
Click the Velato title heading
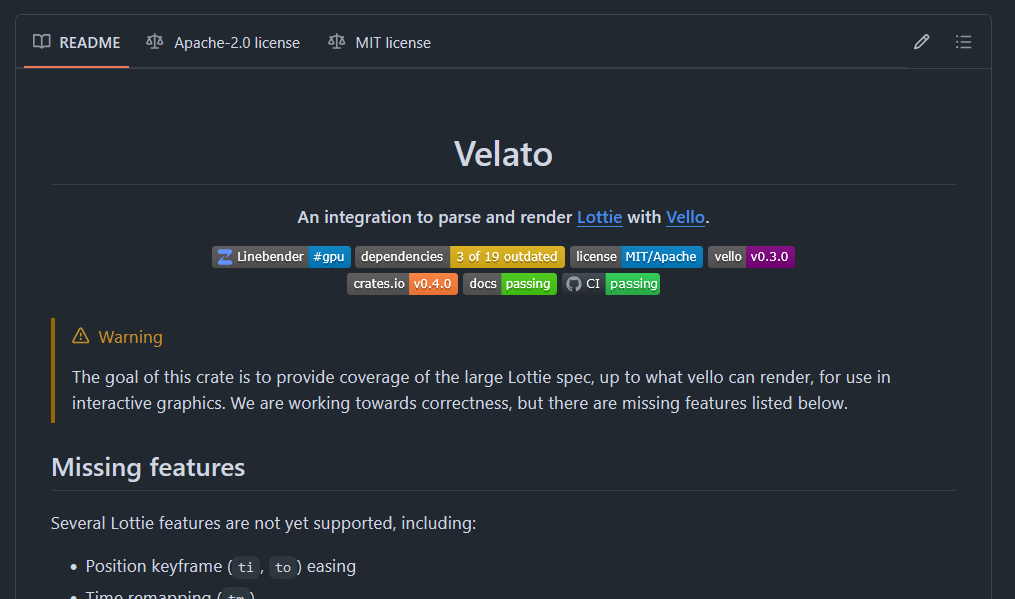click(503, 153)
